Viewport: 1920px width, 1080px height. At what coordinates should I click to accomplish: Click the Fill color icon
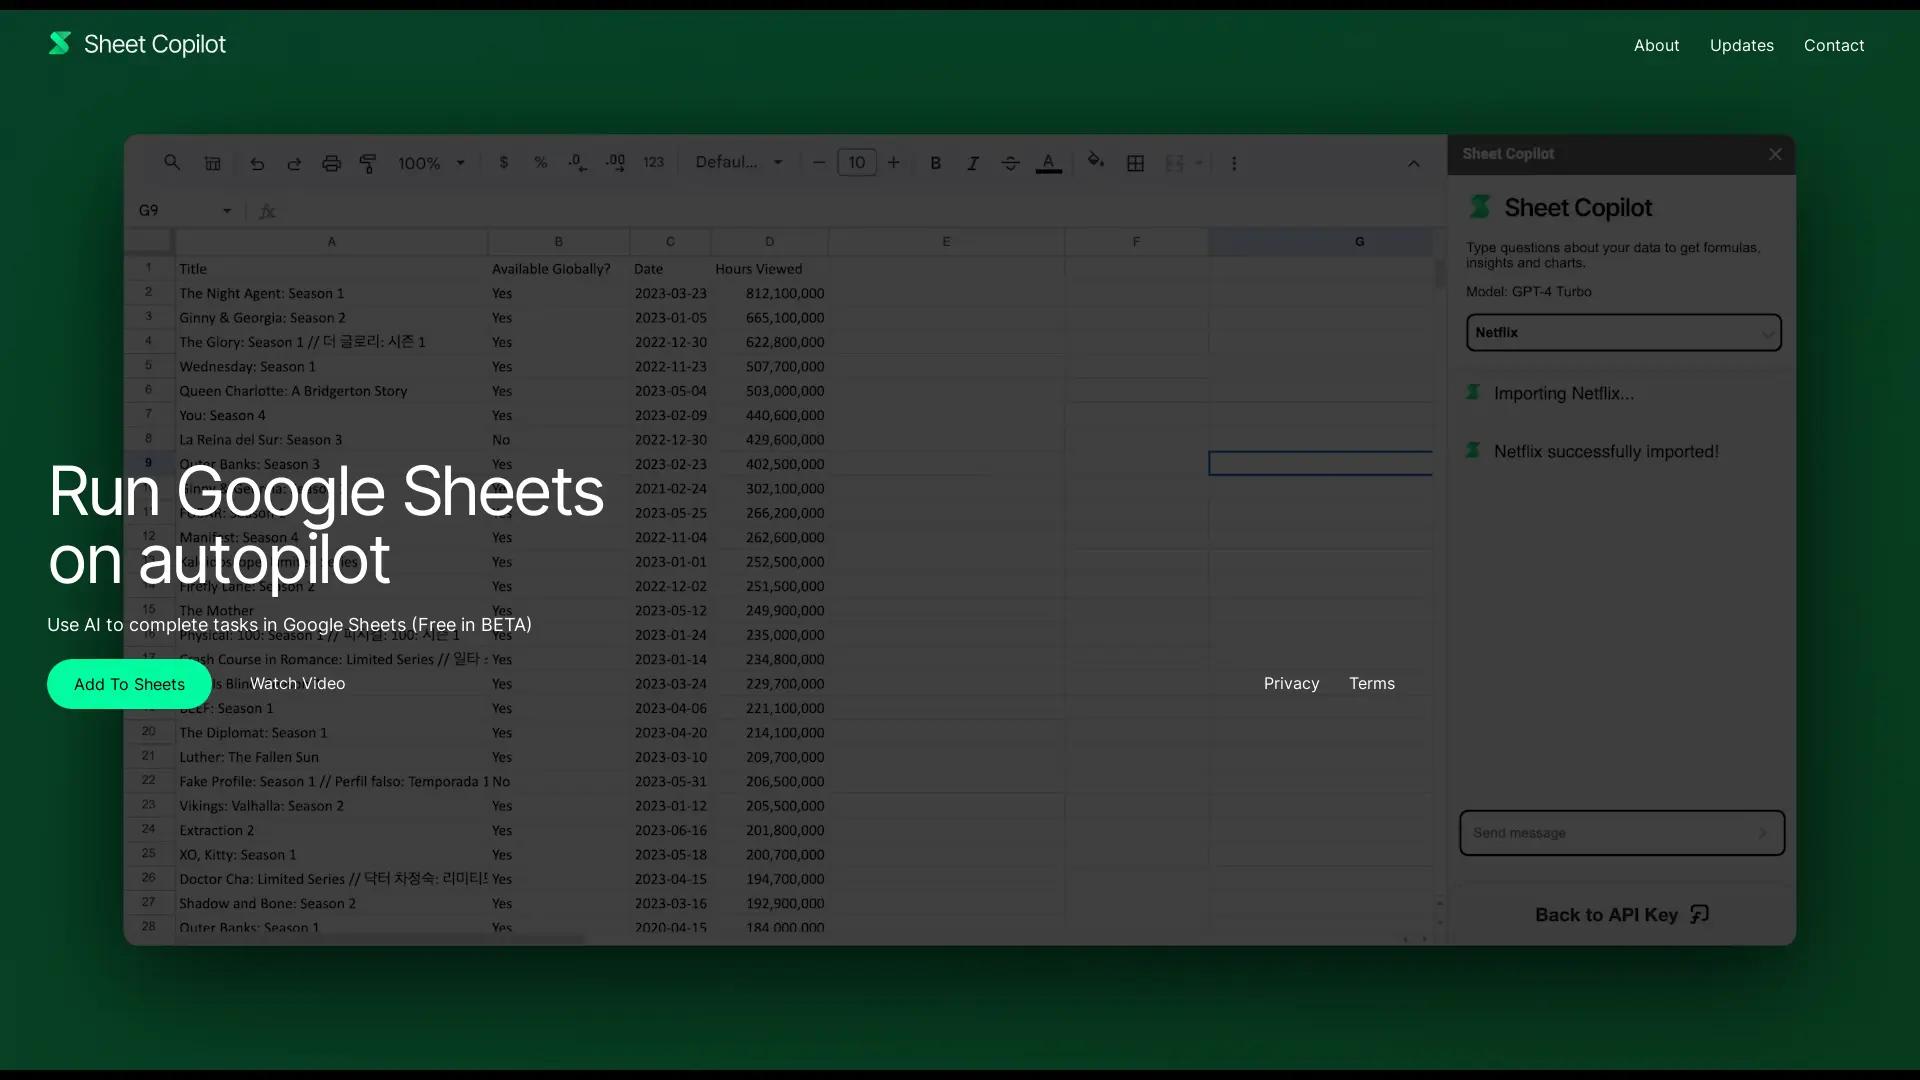point(1096,161)
